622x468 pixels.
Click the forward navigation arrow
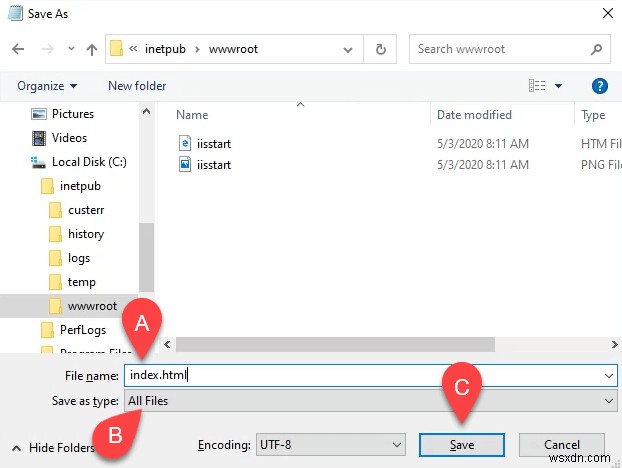pyautogui.click(x=48, y=49)
